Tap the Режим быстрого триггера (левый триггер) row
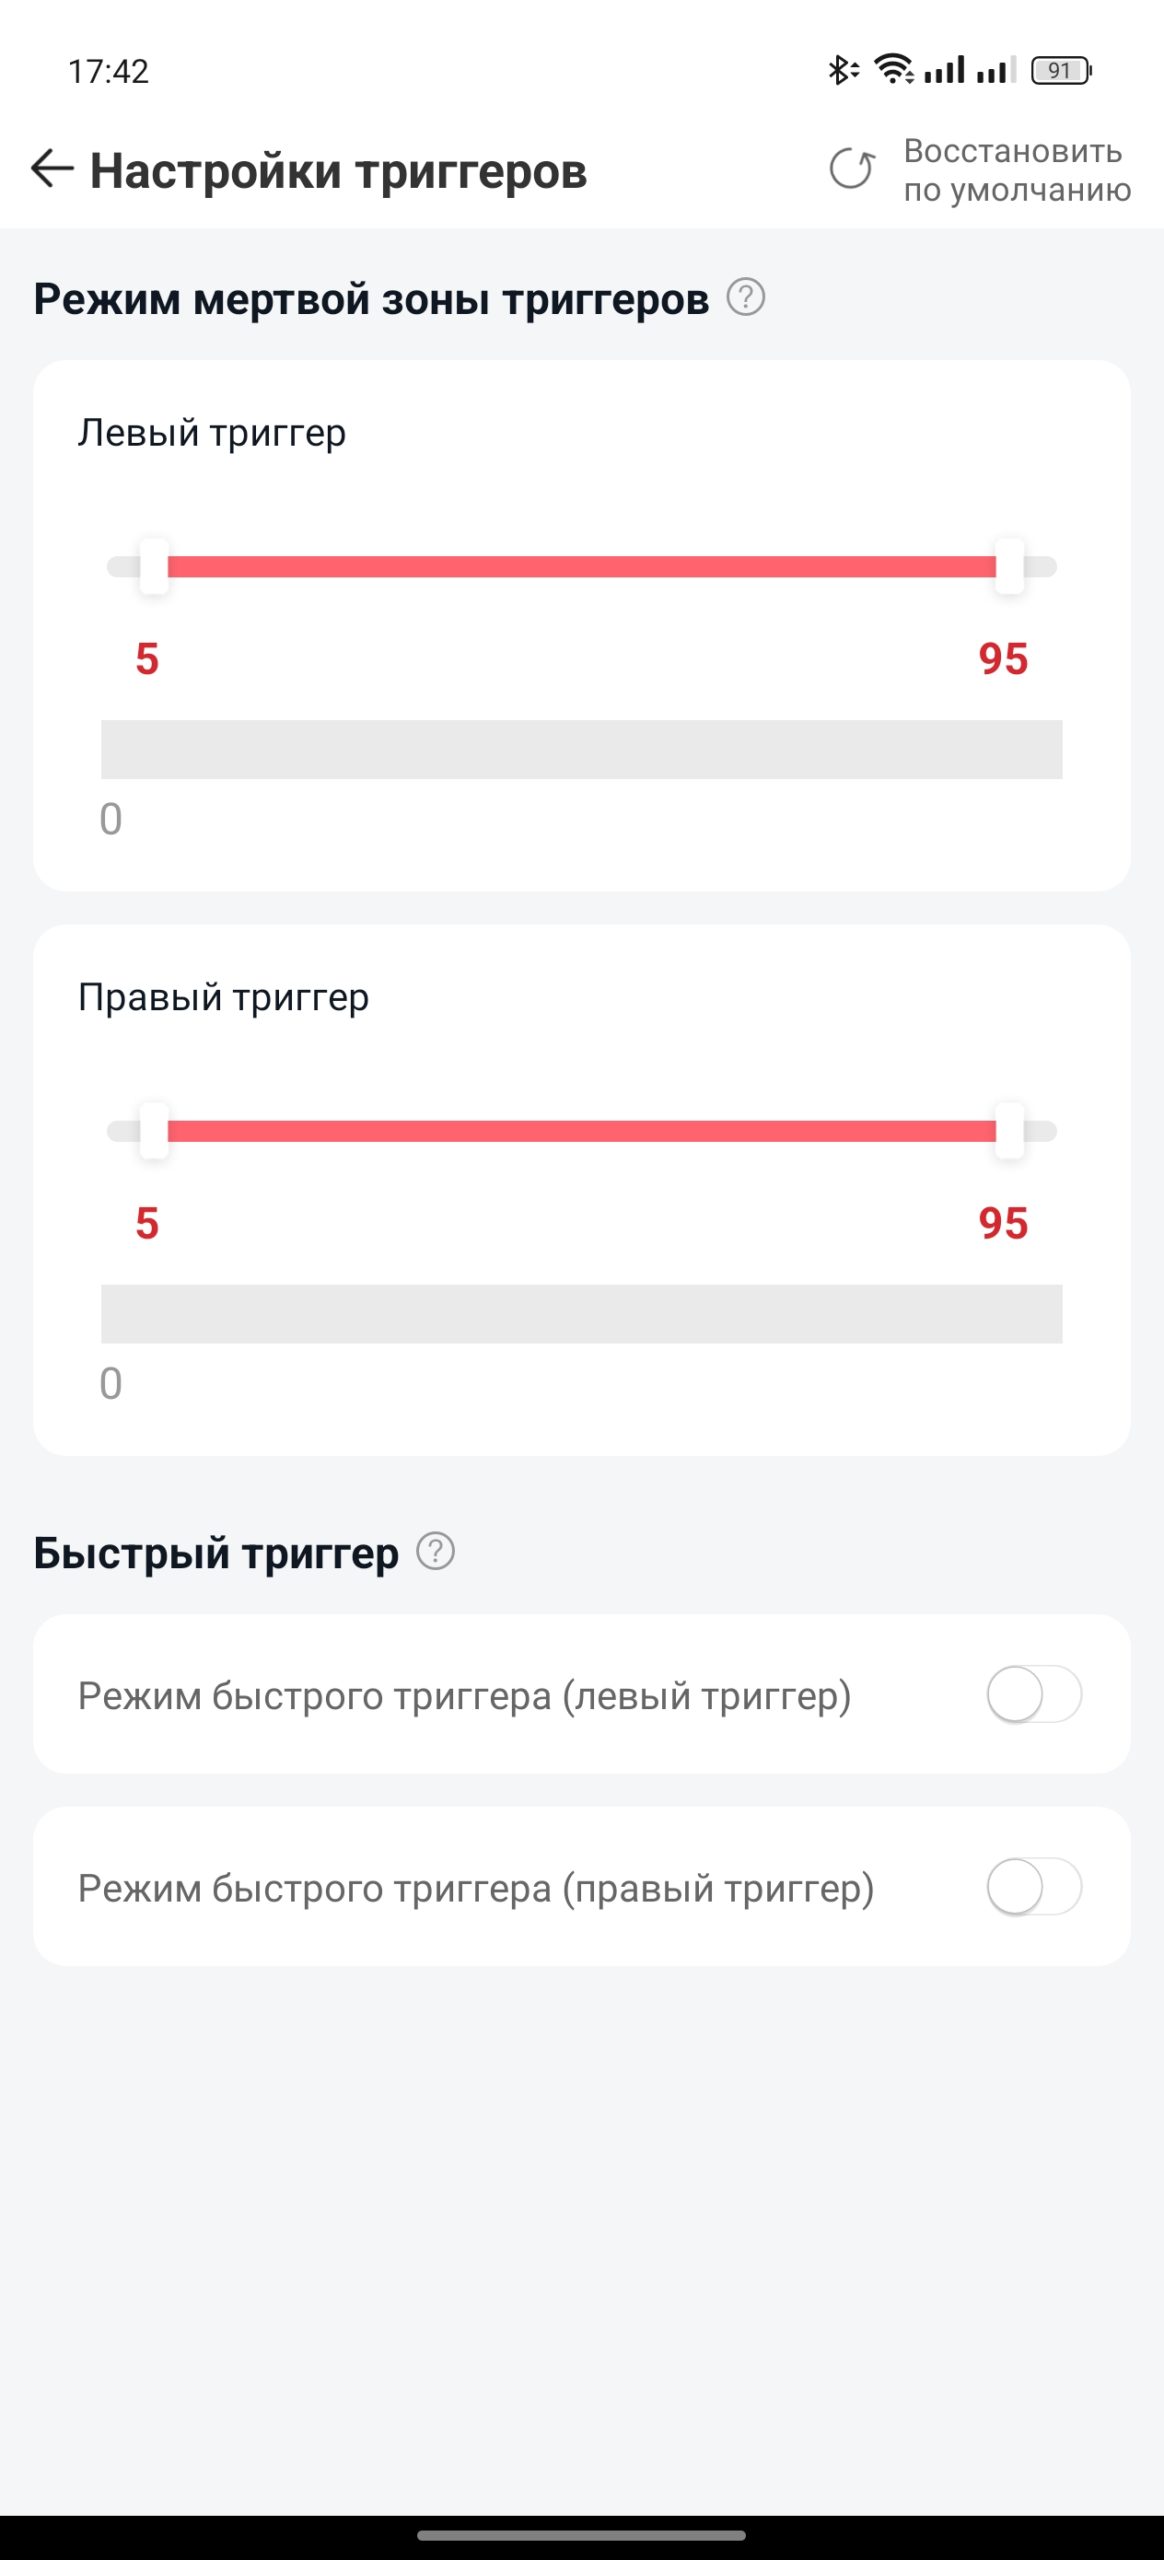Image resolution: width=1164 pixels, height=2560 pixels. [x=582, y=1694]
